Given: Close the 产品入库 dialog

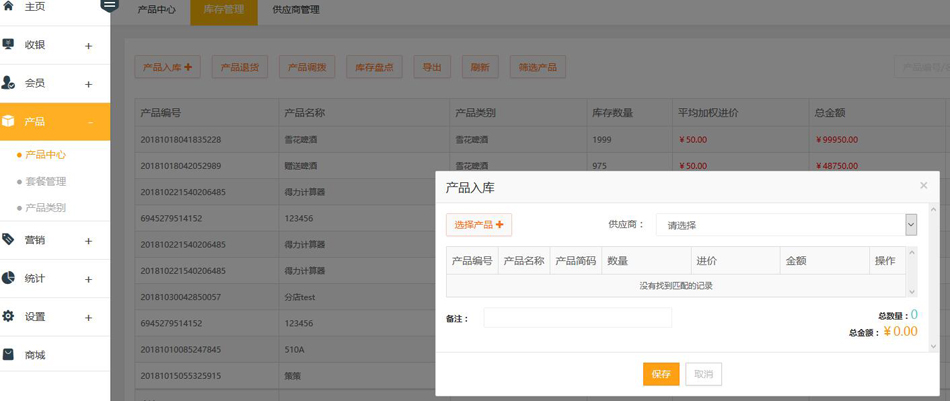Looking at the screenshot, I should click(x=923, y=186).
